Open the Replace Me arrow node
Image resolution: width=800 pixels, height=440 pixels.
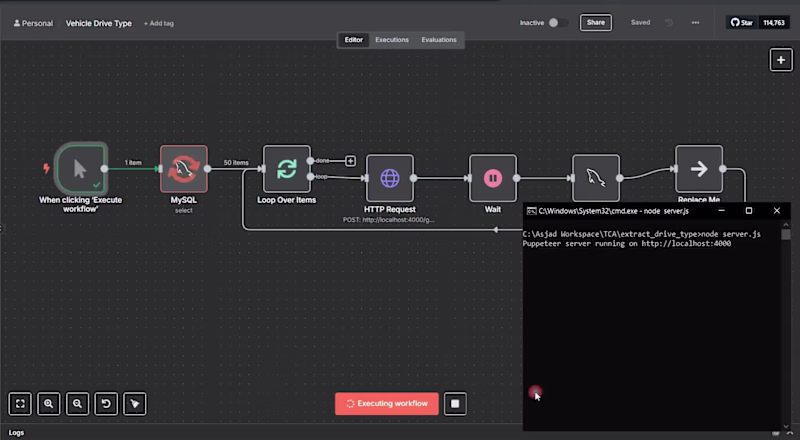[x=699, y=169]
